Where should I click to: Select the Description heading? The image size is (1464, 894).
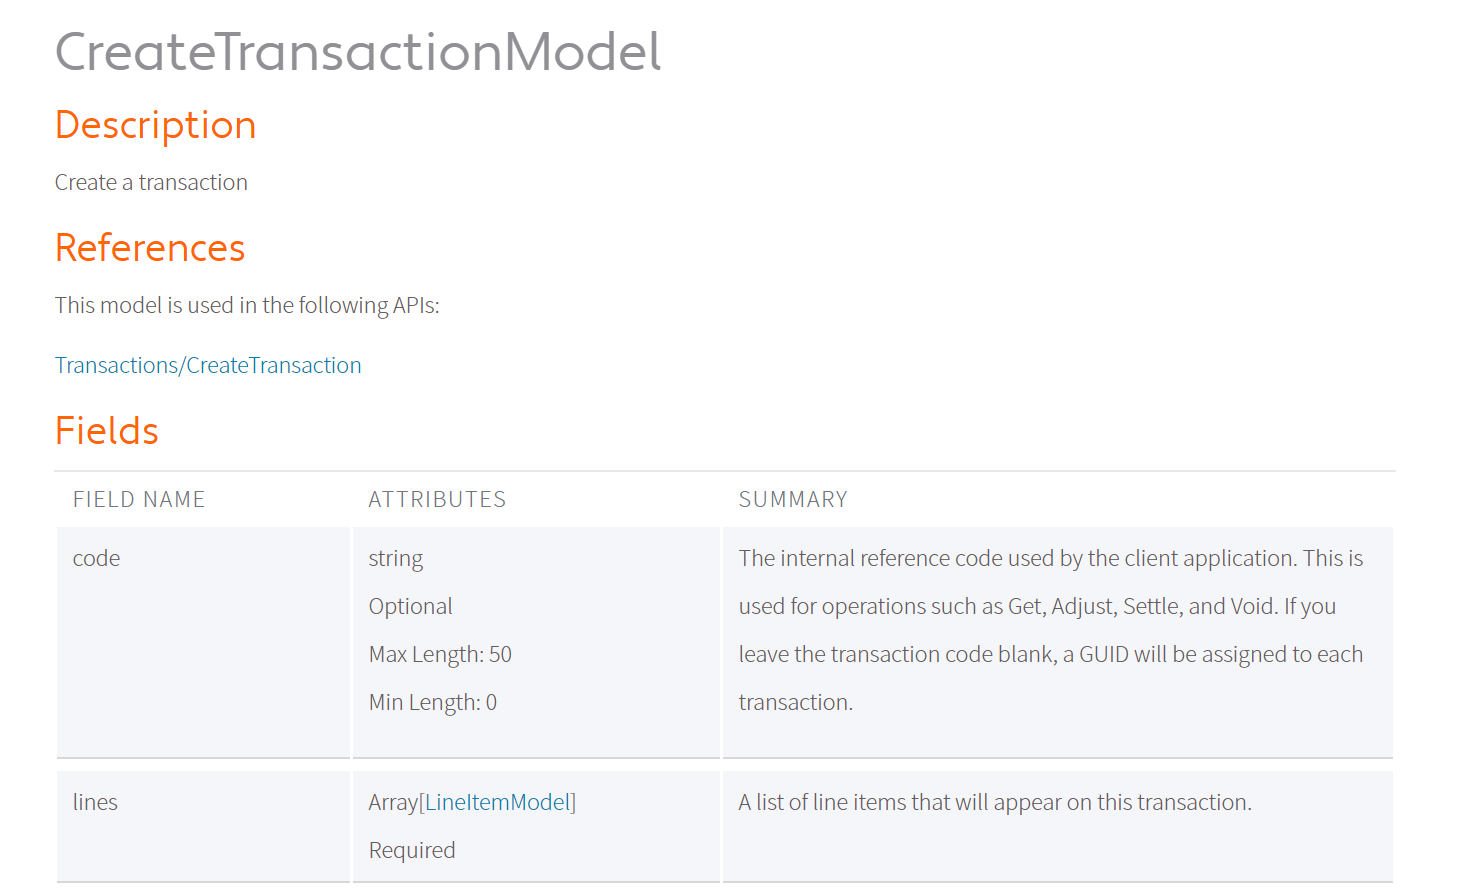tap(156, 125)
